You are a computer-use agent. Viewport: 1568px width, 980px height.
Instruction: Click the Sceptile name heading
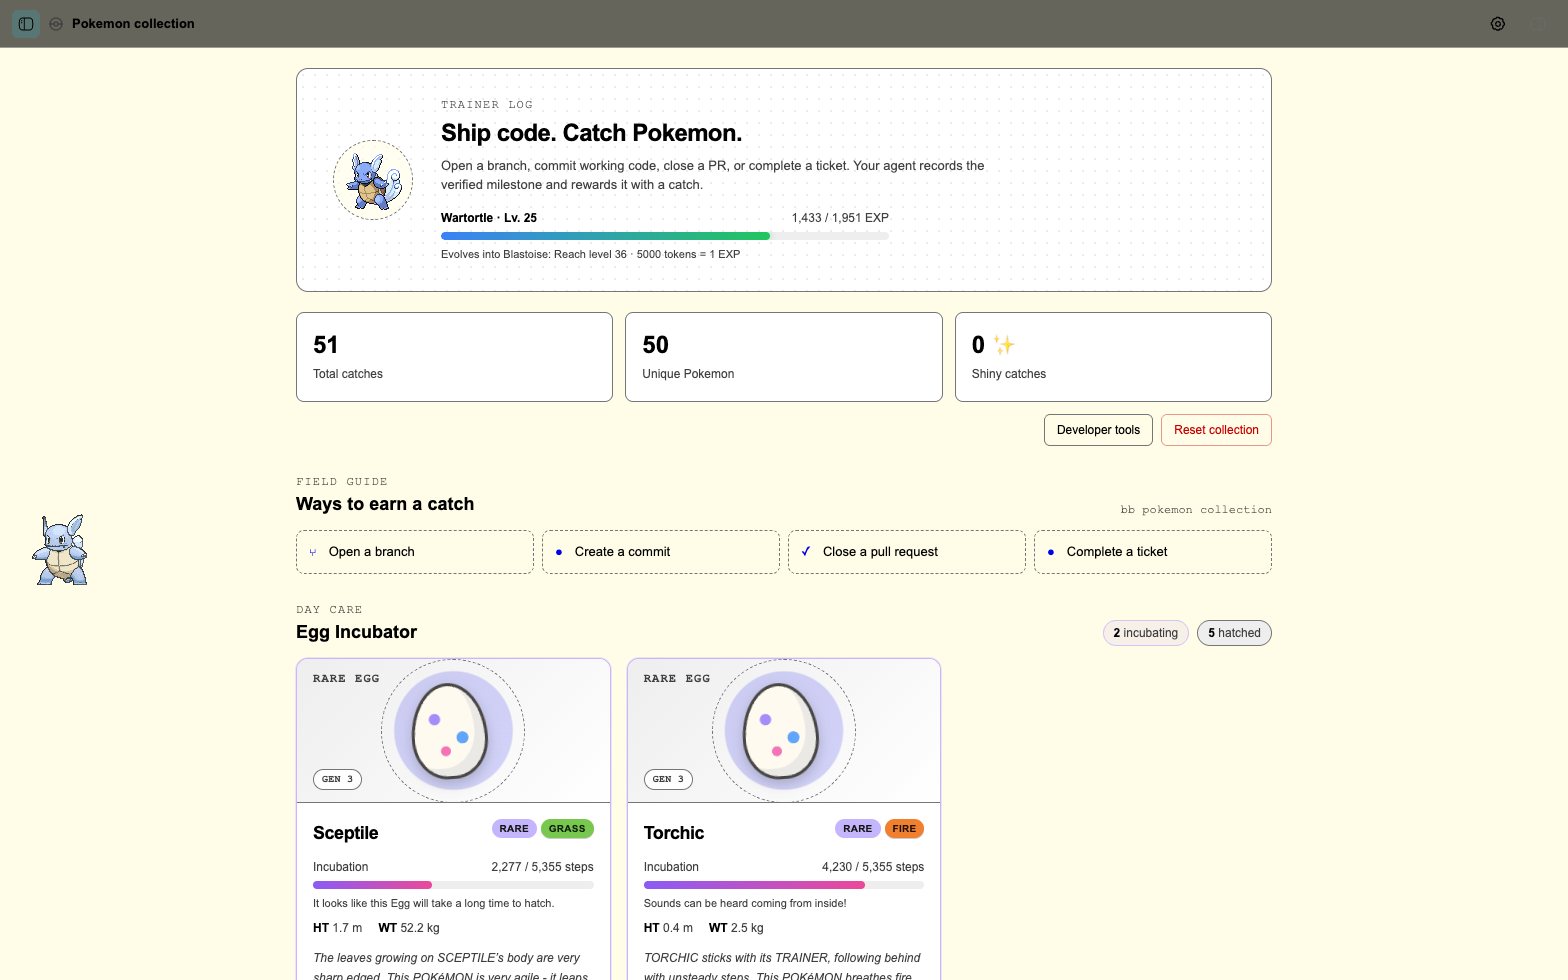[x=346, y=833]
